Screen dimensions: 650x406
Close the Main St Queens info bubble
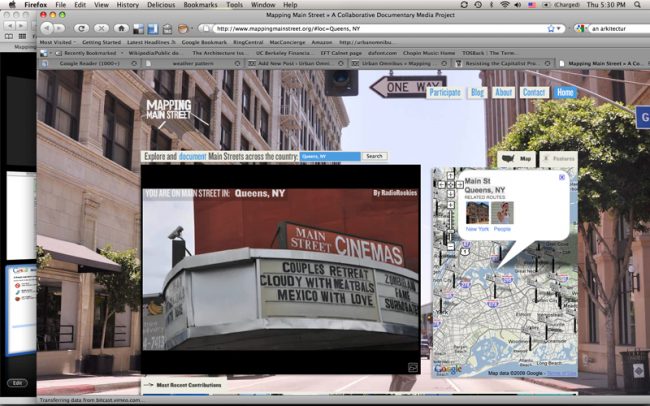562,177
